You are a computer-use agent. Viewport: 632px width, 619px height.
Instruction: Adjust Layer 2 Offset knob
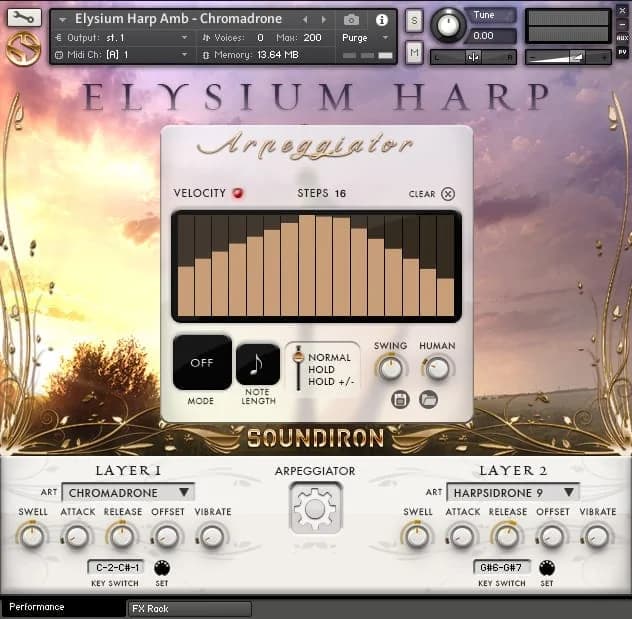click(552, 536)
